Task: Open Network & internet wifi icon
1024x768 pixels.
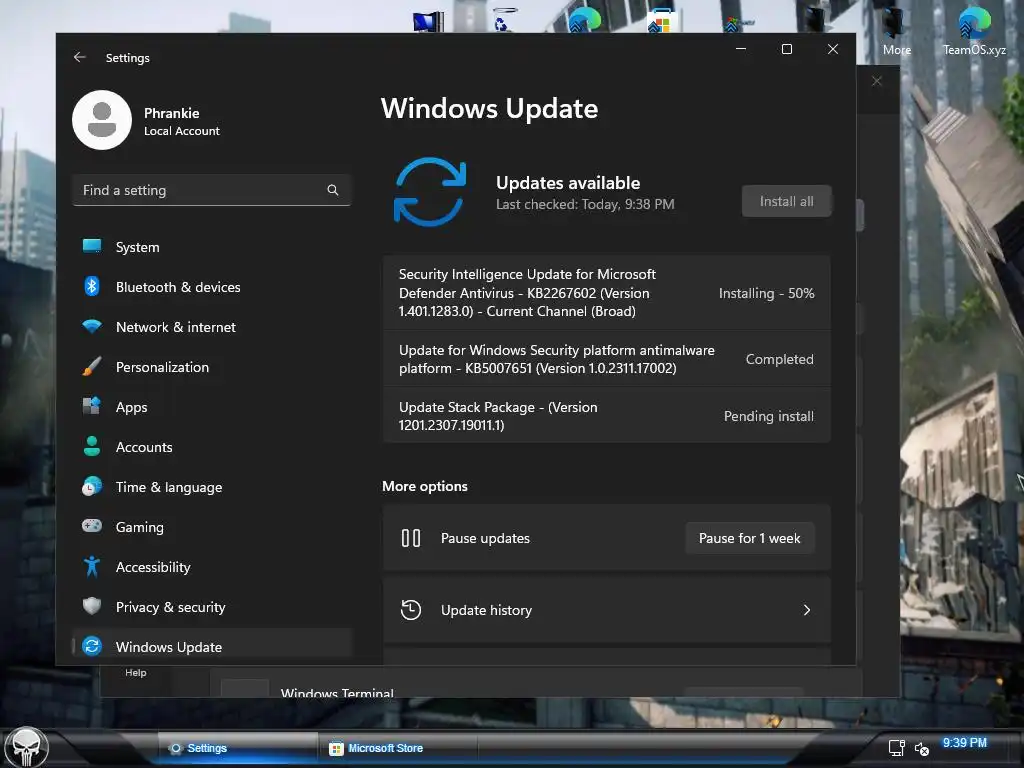Action: coord(92,326)
